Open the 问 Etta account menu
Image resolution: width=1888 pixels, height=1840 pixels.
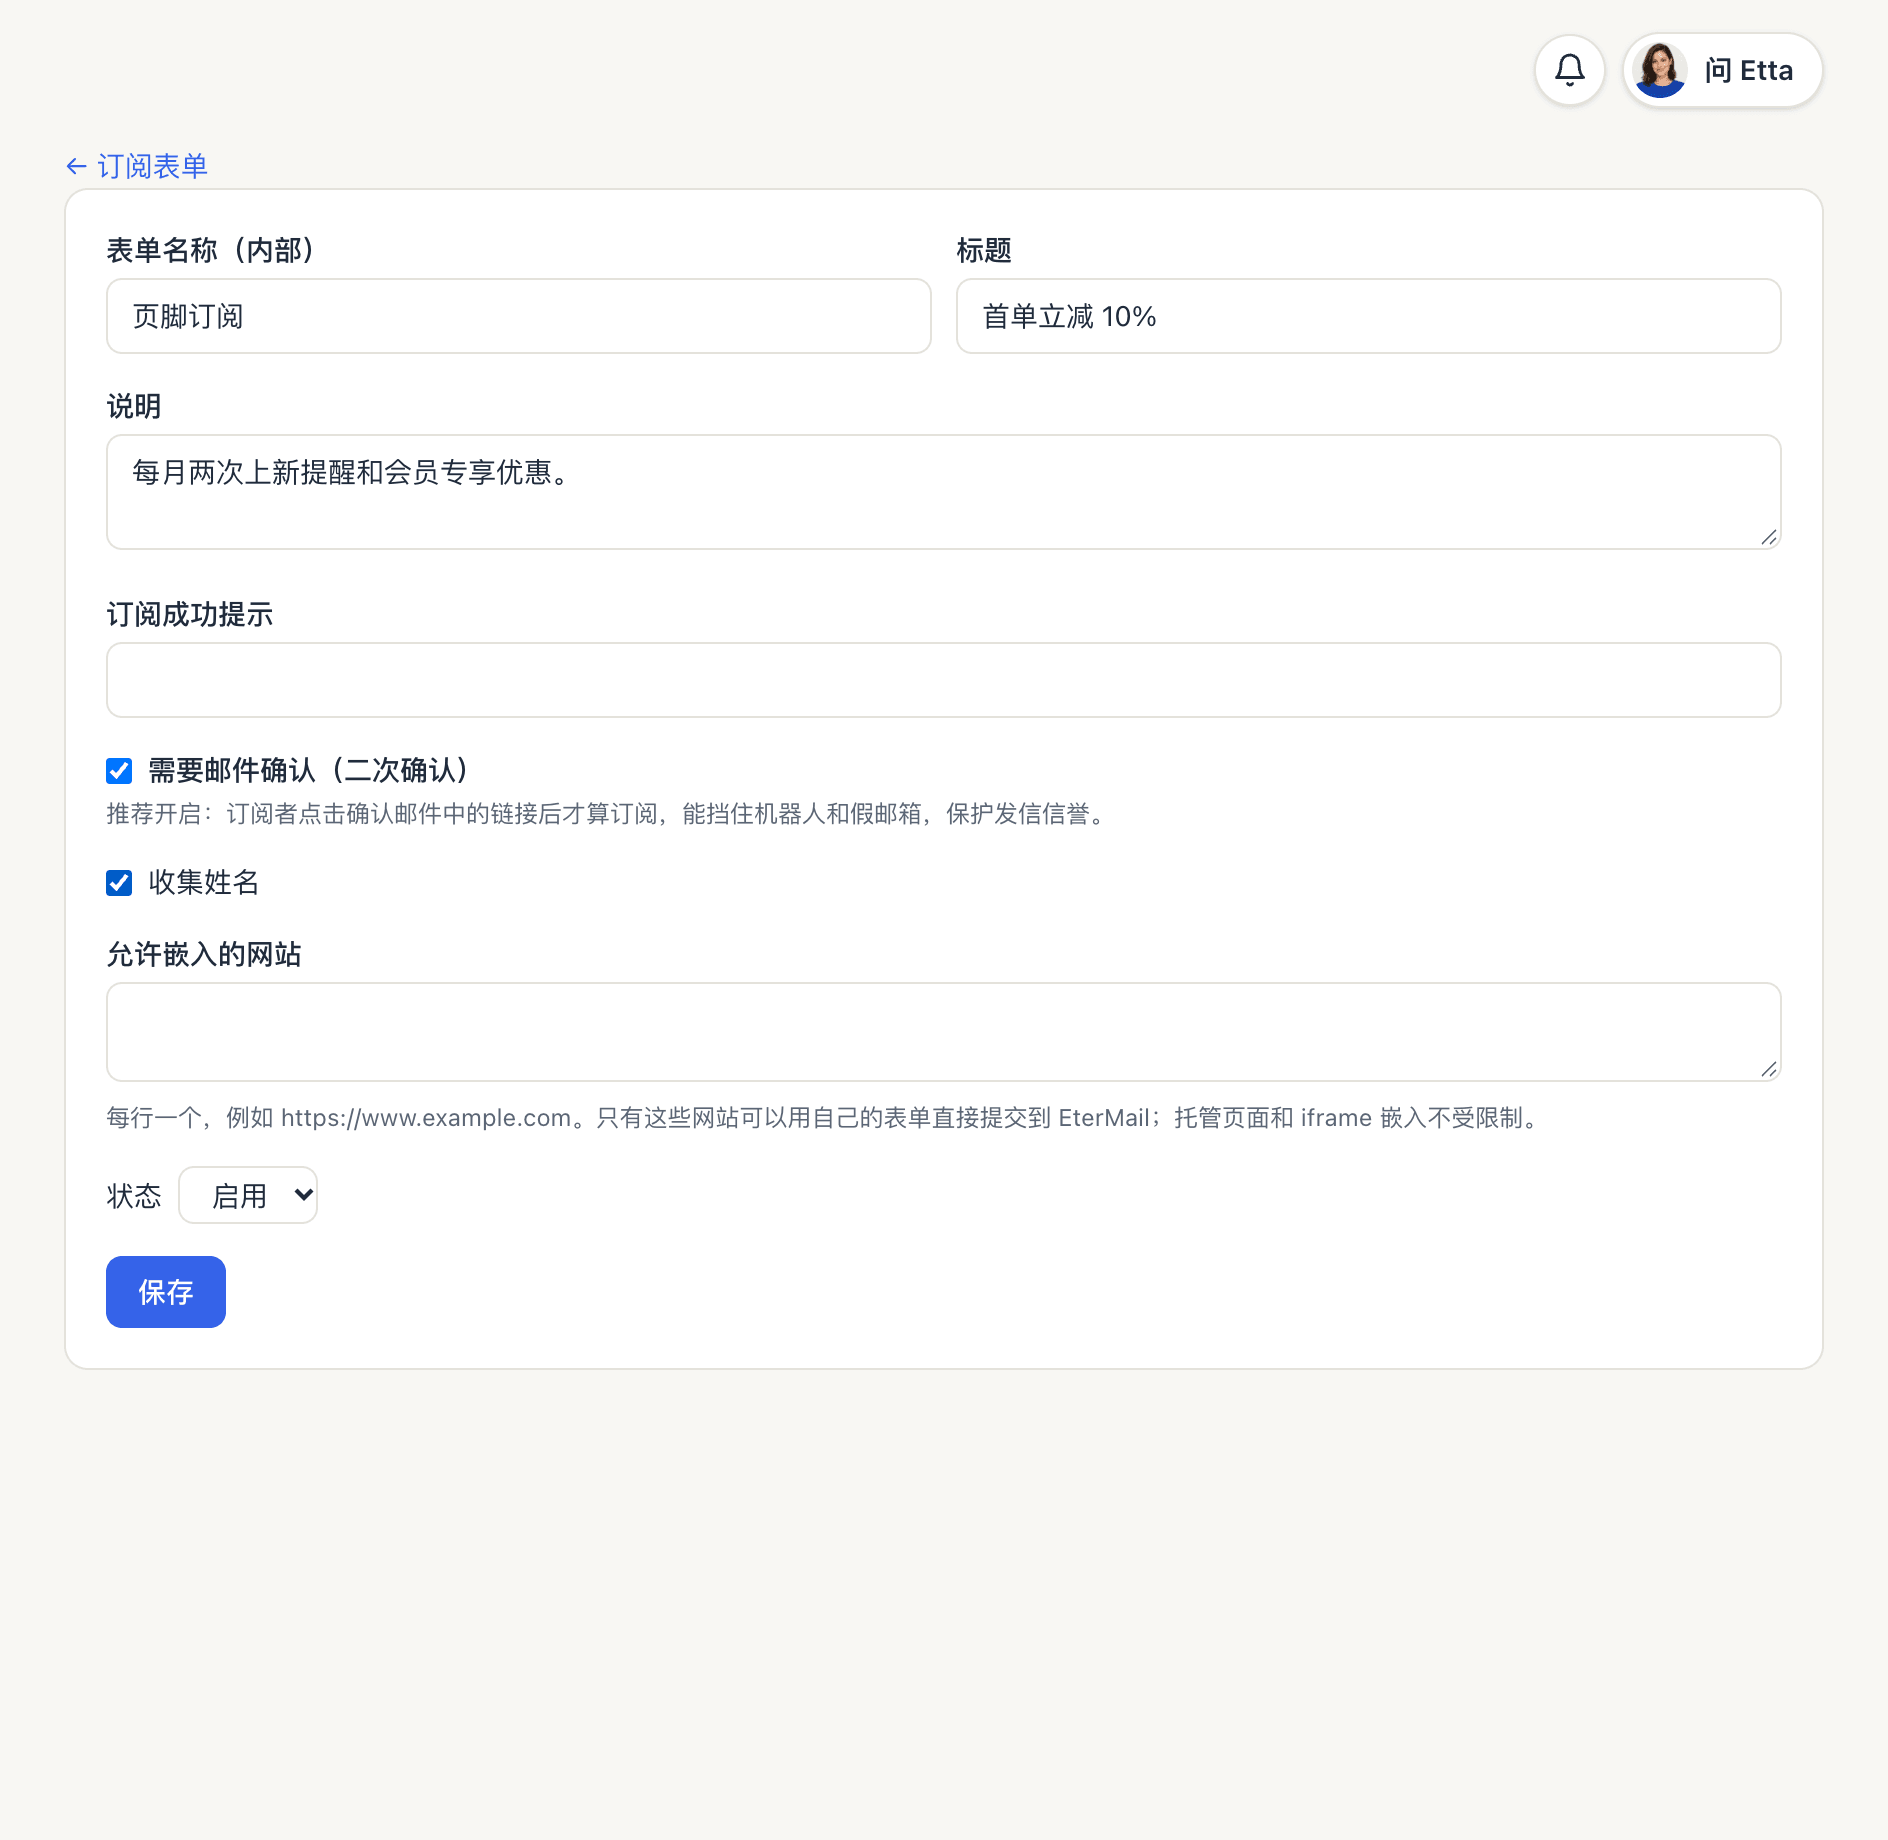1722,70
